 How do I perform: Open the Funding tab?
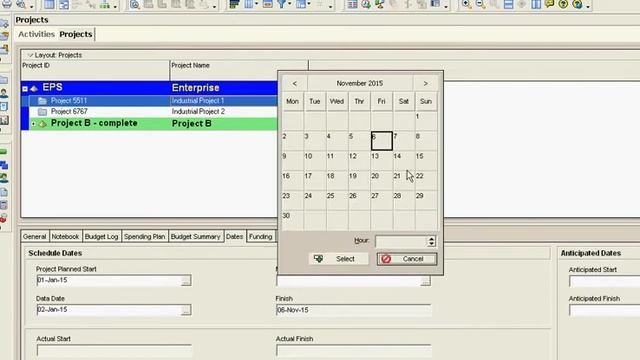coord(260,236)
